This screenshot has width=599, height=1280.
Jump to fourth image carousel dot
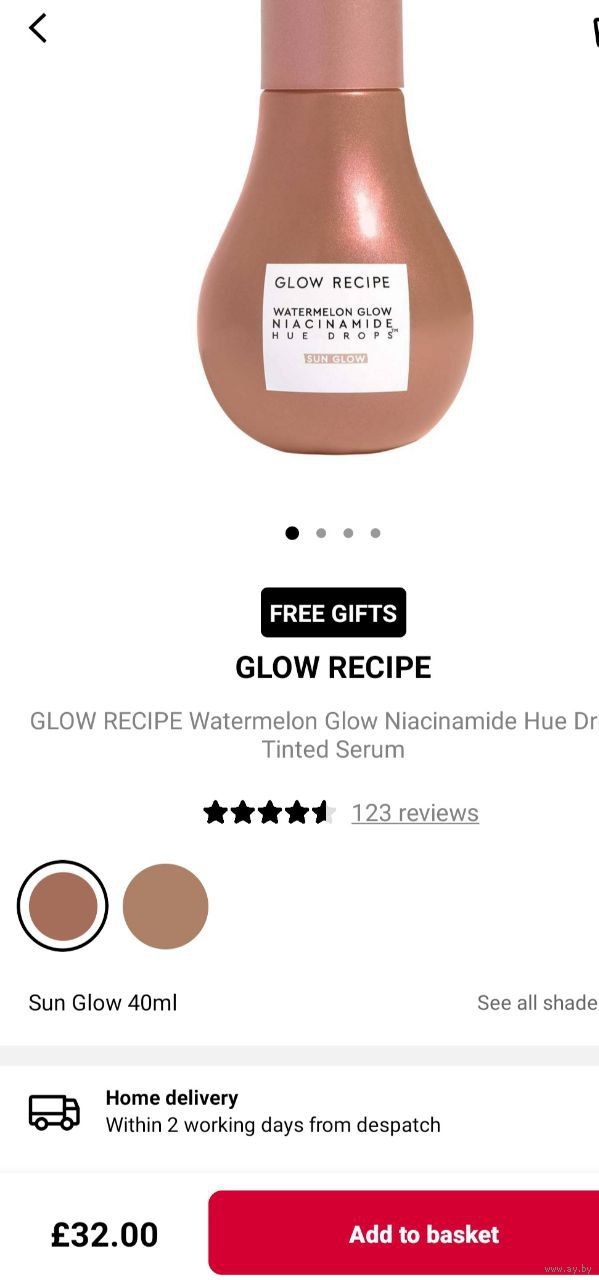[375, 533]
